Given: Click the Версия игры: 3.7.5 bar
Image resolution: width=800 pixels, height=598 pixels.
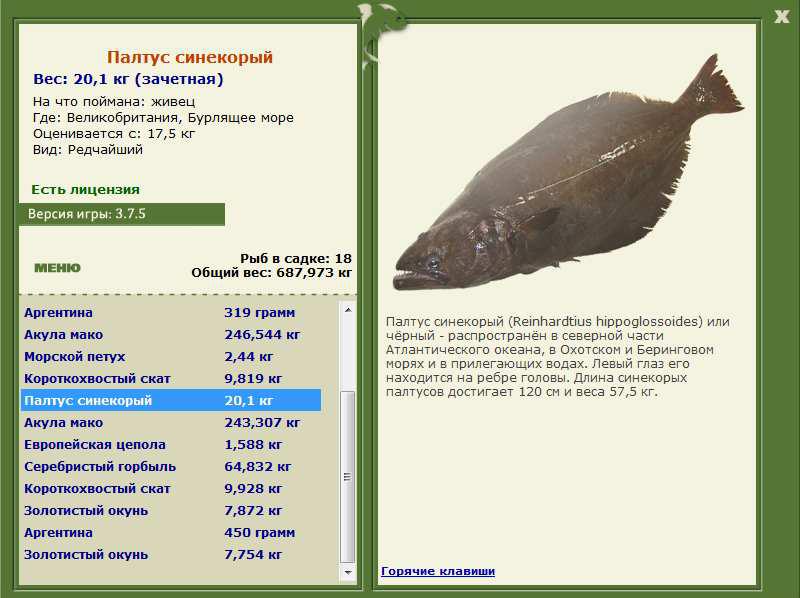Looking at the screenshot, I should 121,214.
